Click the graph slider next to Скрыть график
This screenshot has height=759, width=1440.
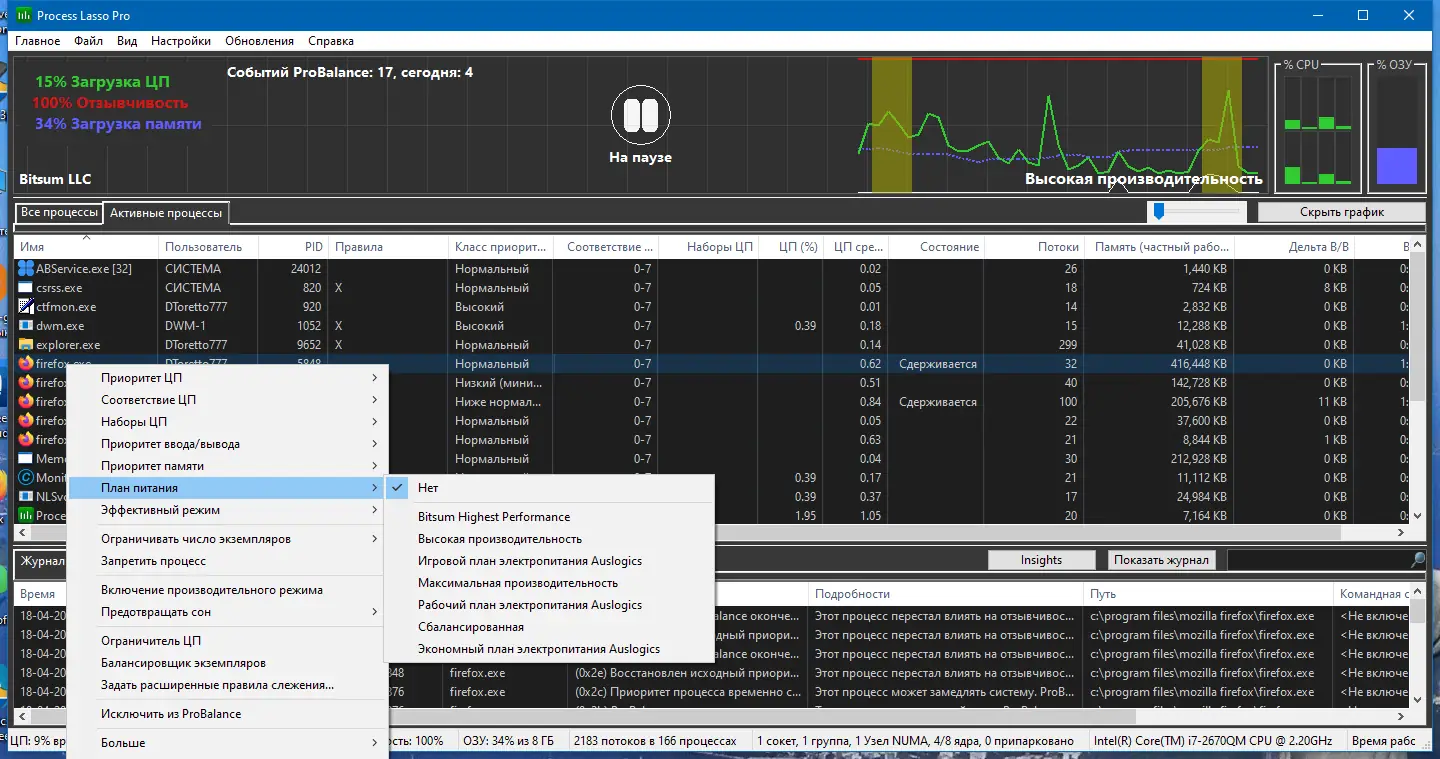click(1160, 211)
